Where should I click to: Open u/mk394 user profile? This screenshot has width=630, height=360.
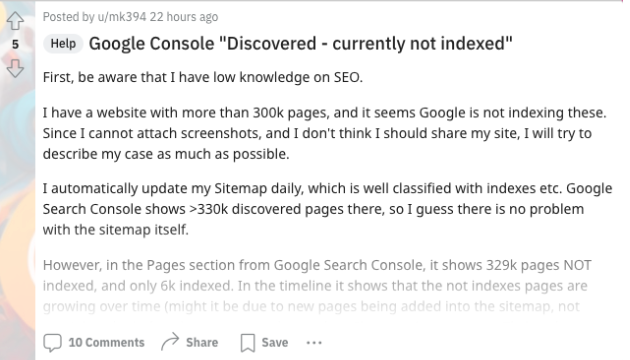tap(122, 17)
